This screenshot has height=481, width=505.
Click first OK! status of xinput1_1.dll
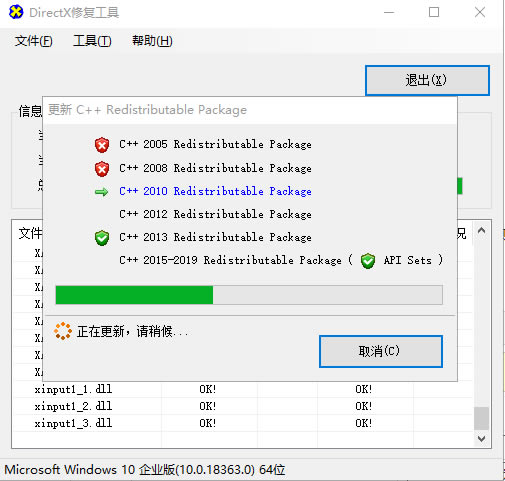coord(208,389)
